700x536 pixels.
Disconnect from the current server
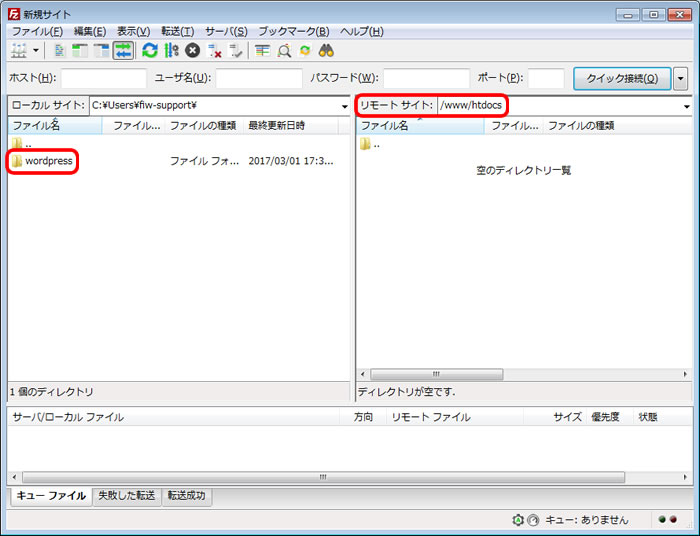[214, 50]
